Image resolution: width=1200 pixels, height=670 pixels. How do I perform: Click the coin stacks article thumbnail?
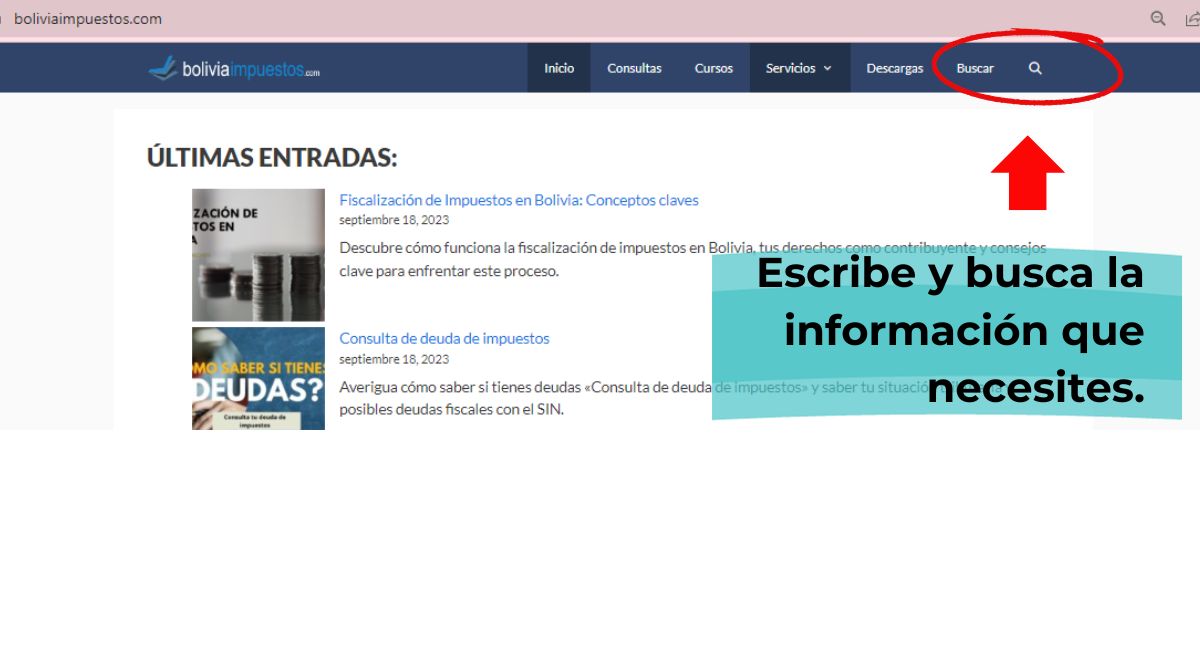coord(258,255)
